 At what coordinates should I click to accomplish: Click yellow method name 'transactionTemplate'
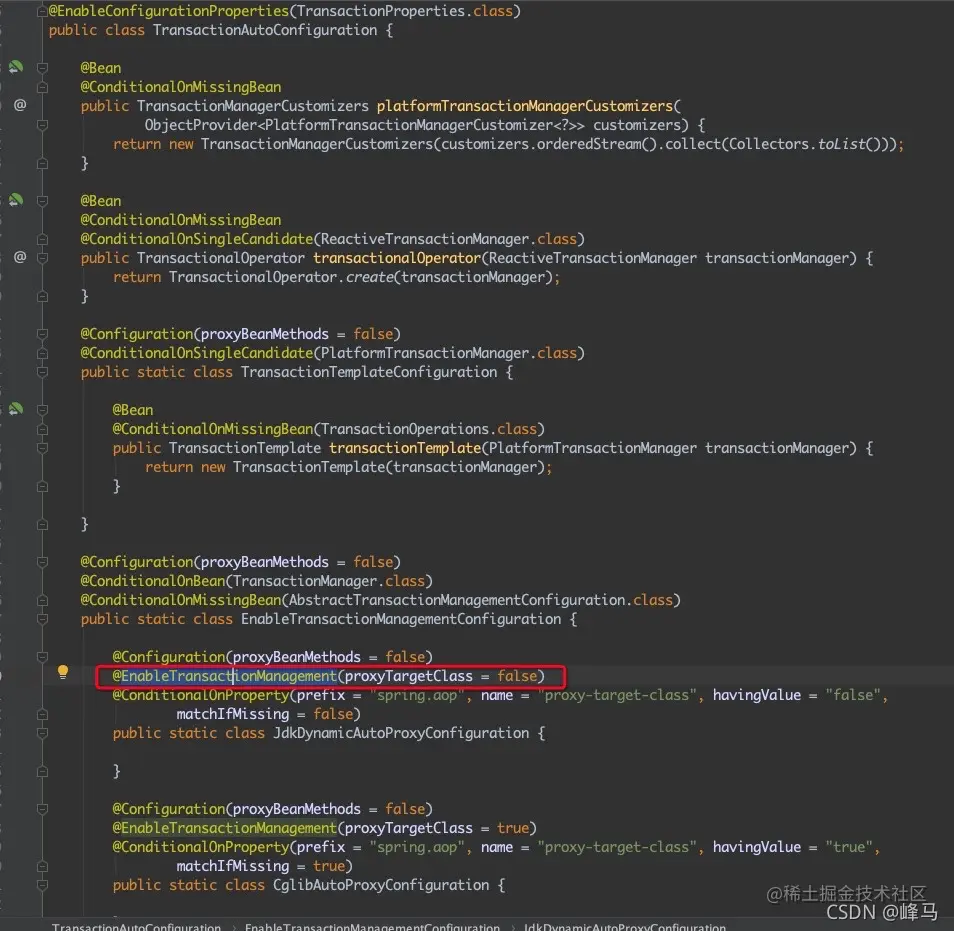pyautogui.click(x=405, y=448)
